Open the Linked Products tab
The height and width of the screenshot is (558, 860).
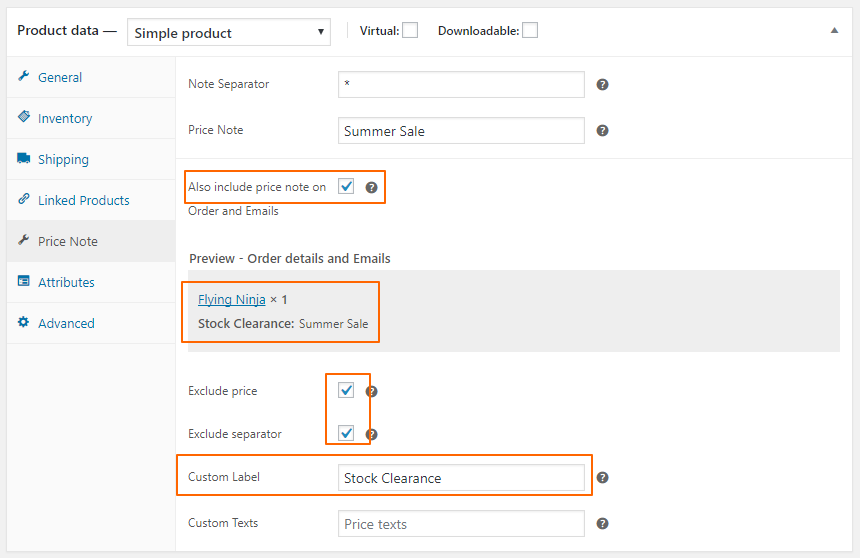(x=83, y=200)
